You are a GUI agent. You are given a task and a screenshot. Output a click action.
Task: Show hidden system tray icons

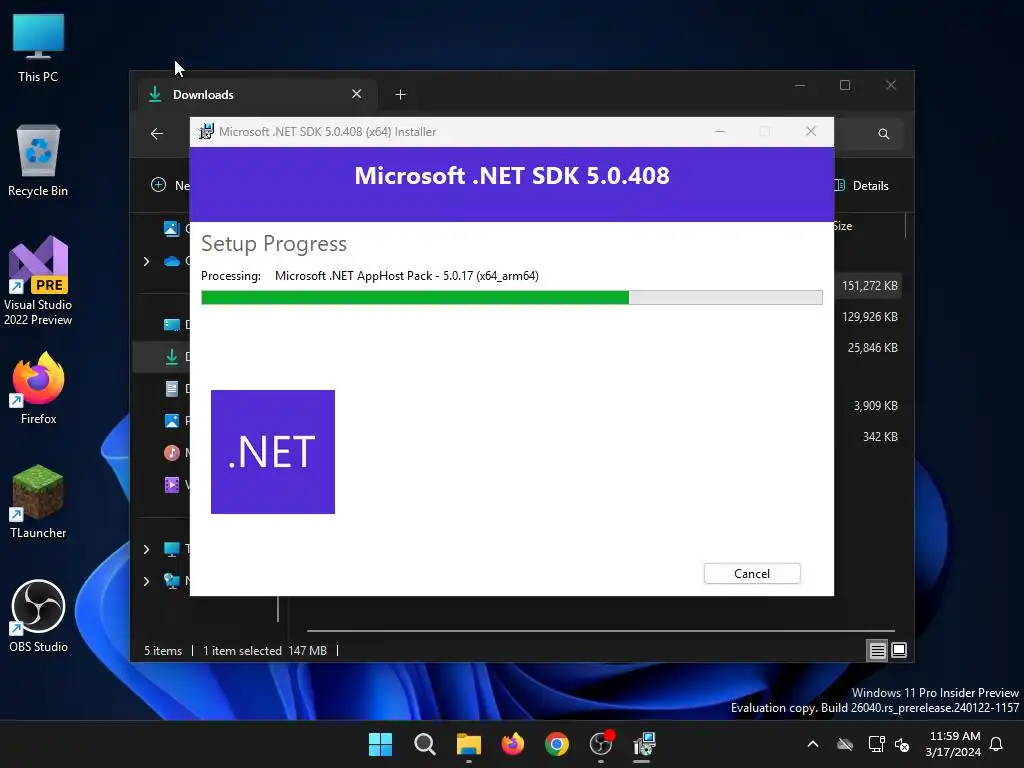[x=813, y=744]
